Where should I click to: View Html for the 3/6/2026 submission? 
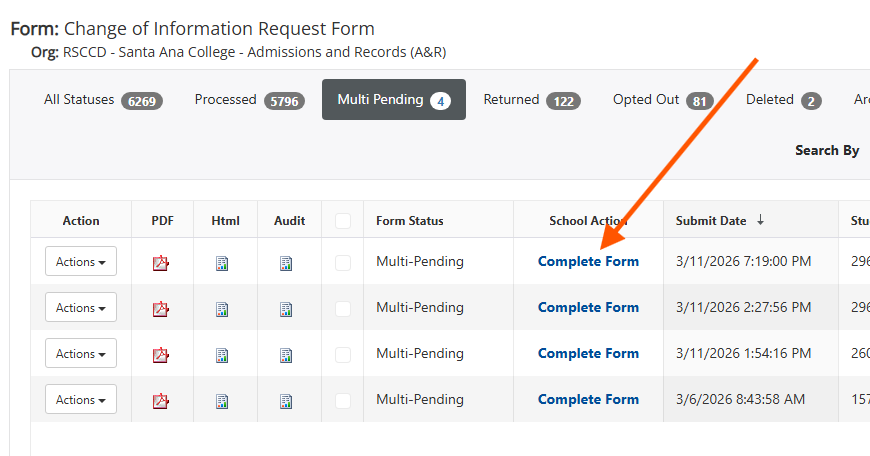click(222, 401)
